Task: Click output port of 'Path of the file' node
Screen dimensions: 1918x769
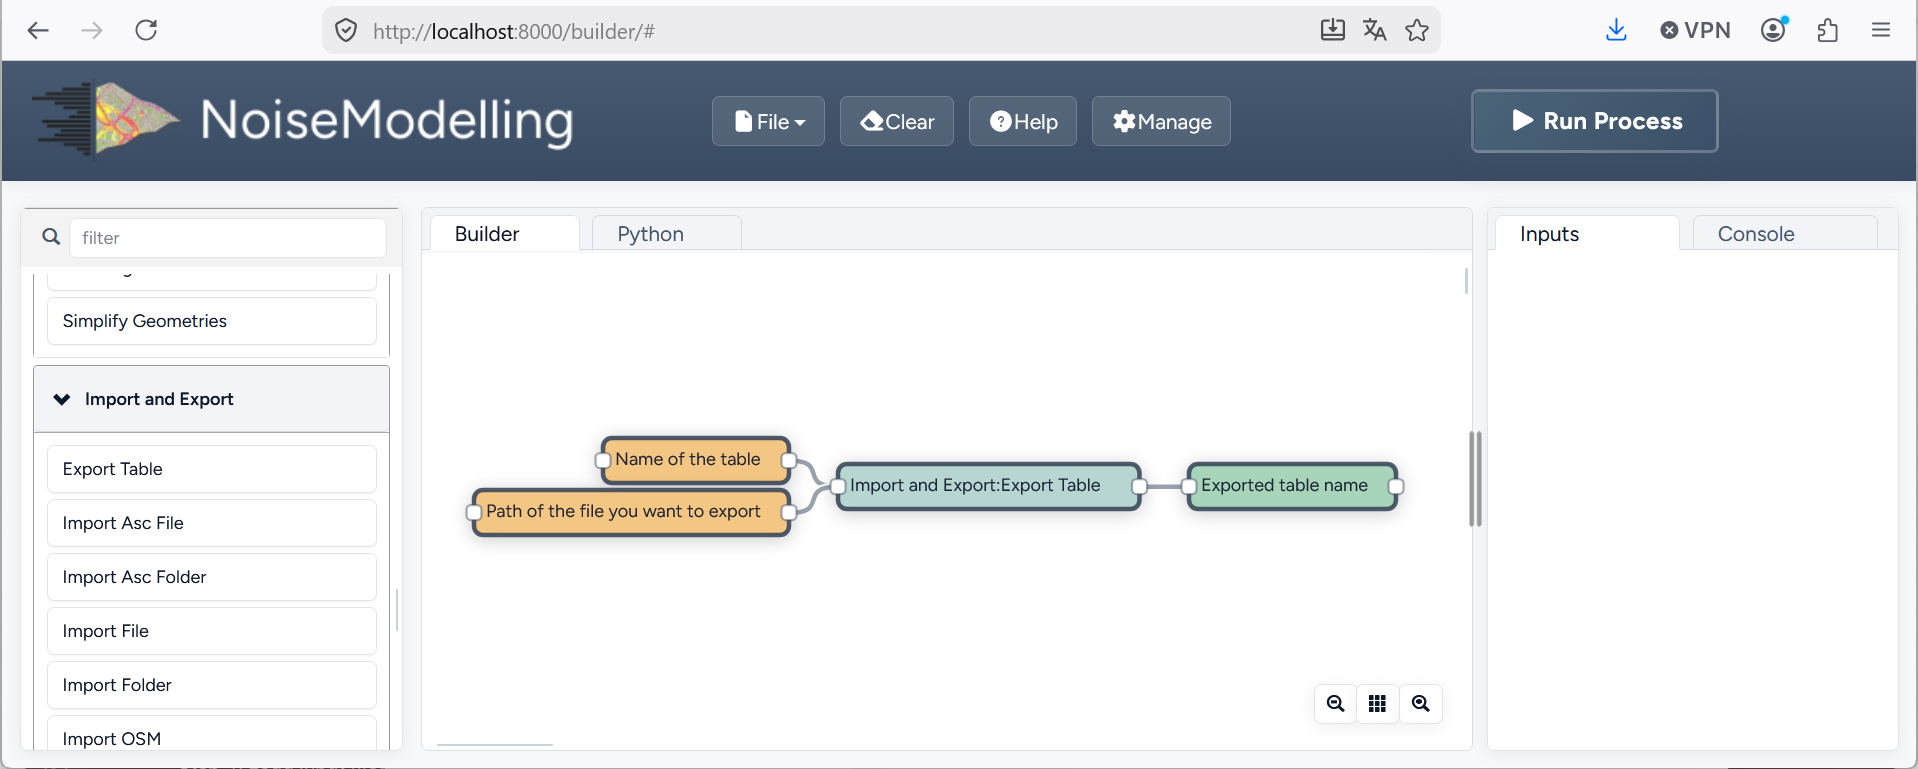Action: (788, 513)
